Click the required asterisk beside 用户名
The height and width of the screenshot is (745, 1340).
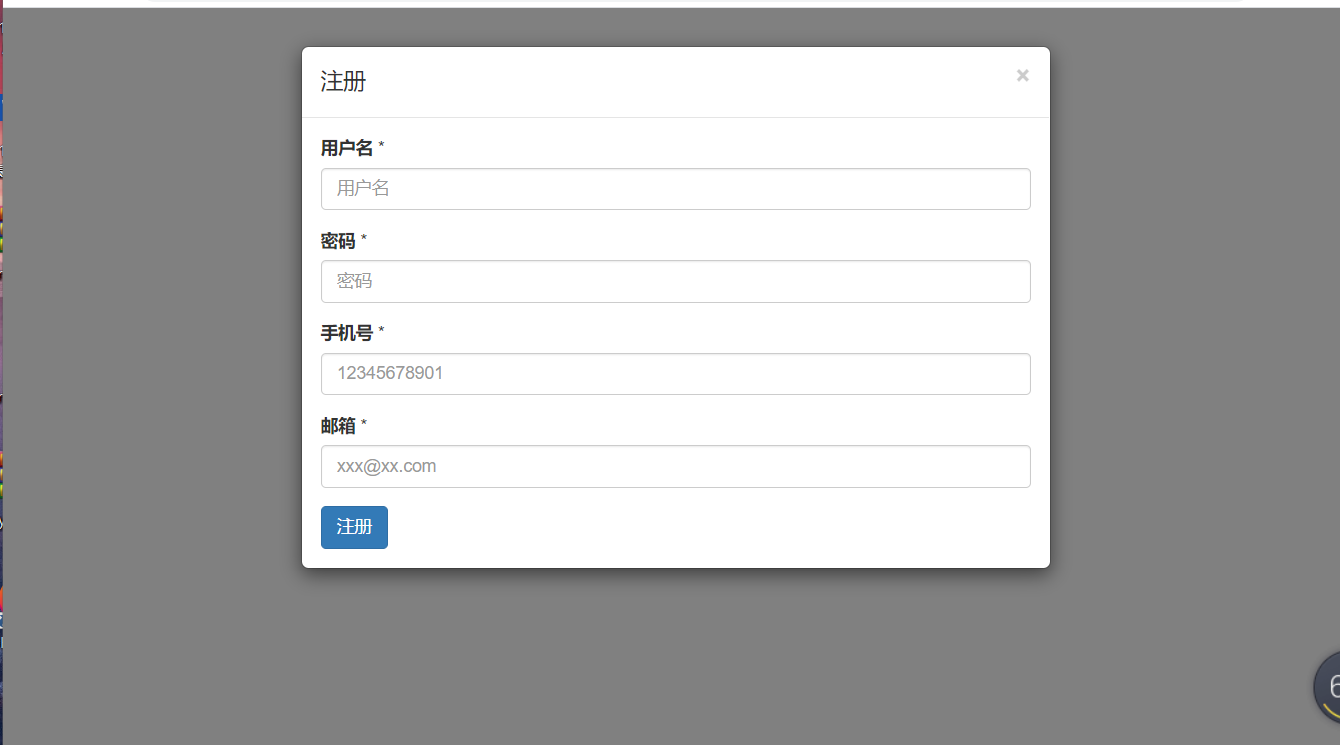pyautogui.click(x=382, y=143)
